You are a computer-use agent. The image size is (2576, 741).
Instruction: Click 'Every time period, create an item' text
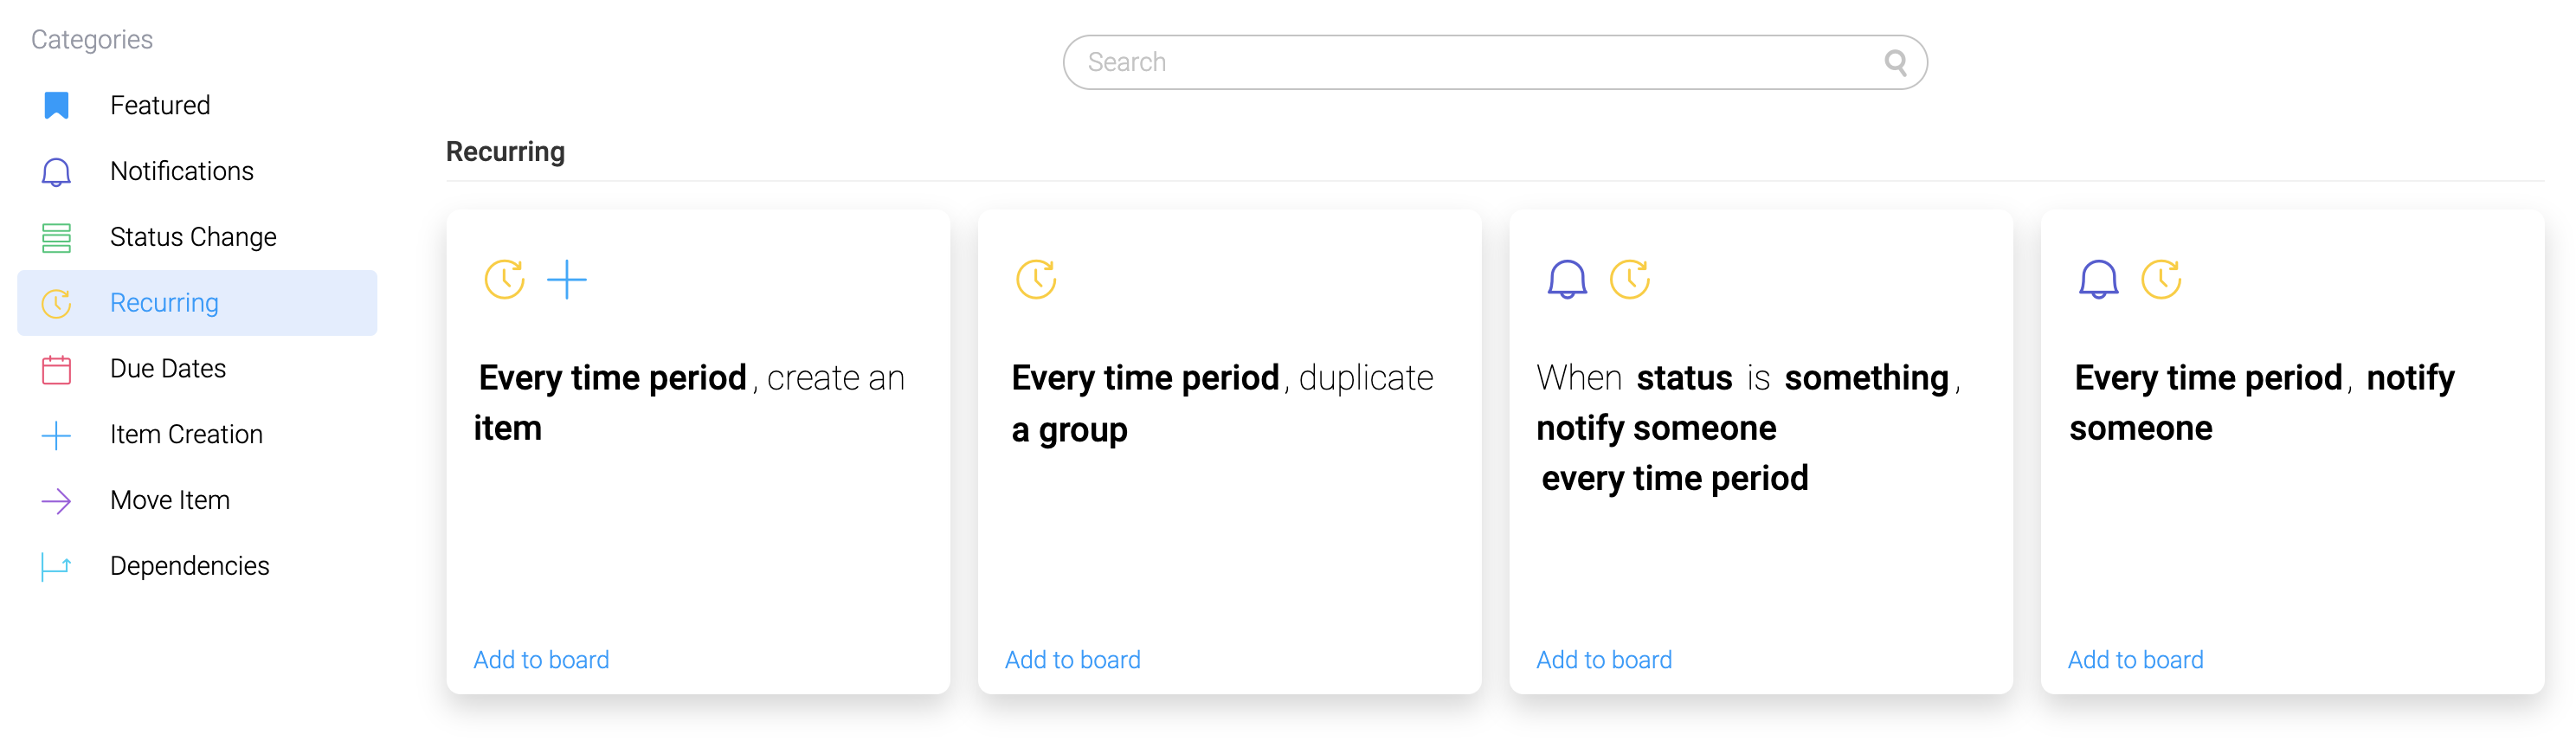pyautogui.click(x=689, y=403)
